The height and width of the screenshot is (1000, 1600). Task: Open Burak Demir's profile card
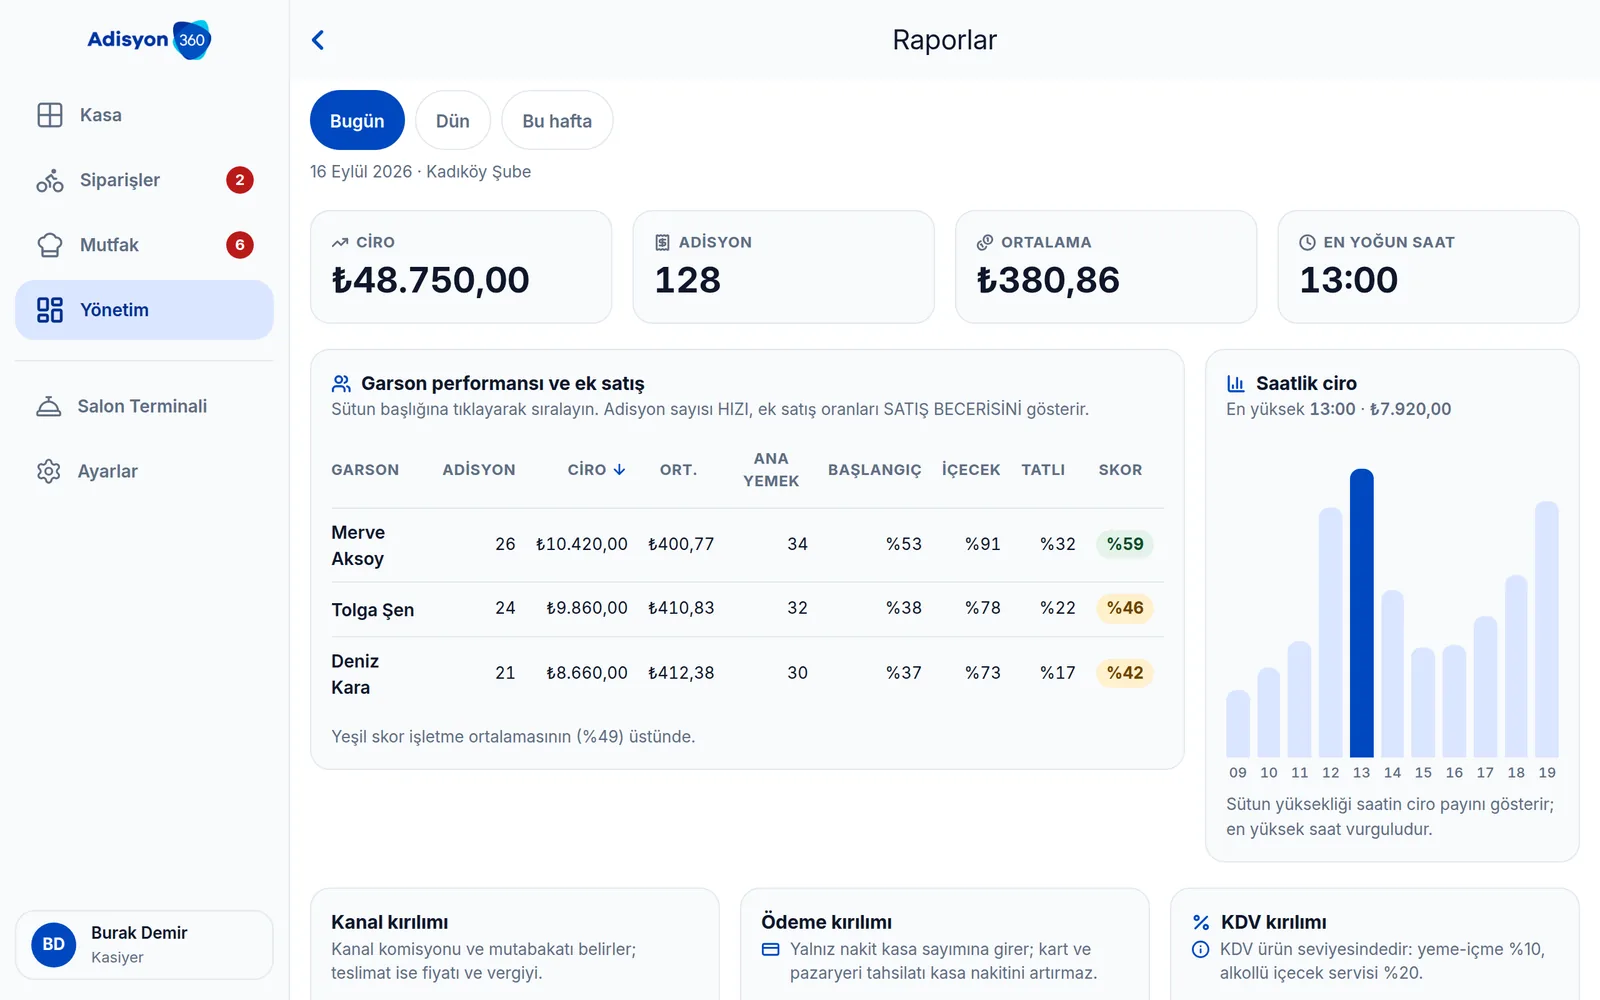point(144,945)
